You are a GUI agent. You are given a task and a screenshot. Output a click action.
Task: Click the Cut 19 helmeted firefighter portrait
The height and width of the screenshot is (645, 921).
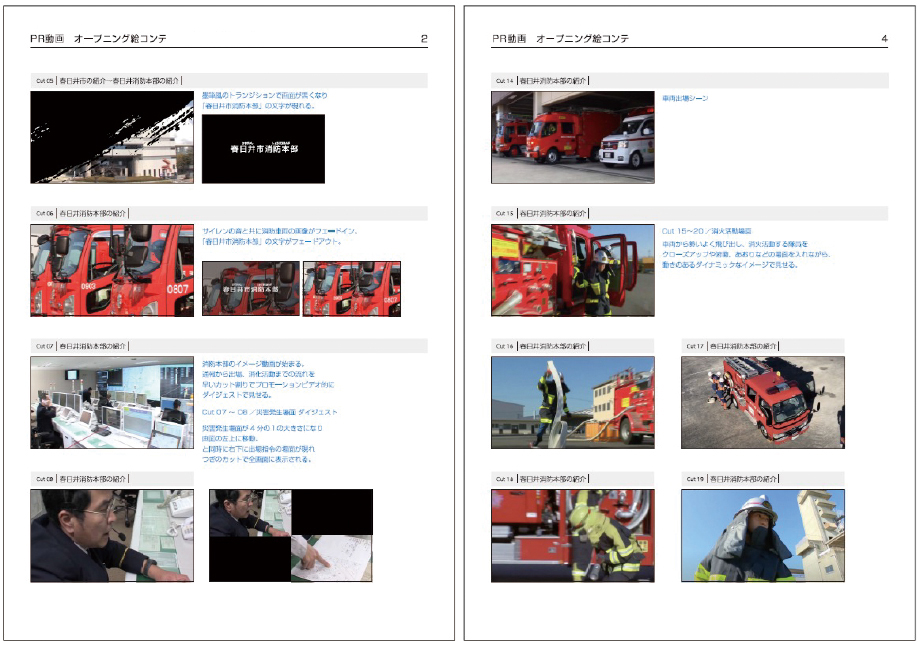click(x=762, y=535)
